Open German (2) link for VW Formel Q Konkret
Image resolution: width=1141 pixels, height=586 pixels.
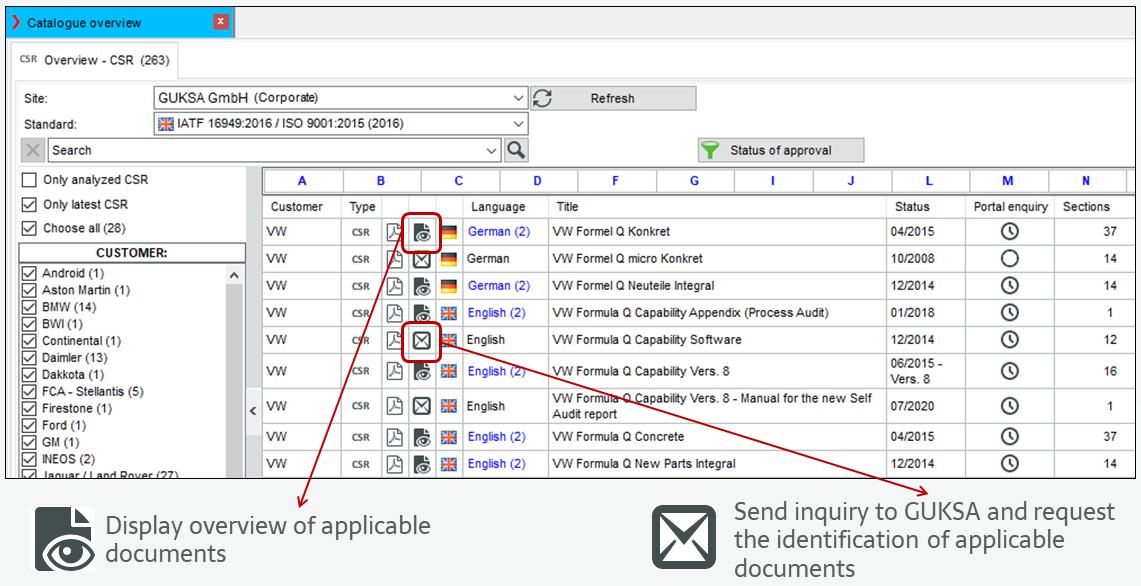[499, 231]
